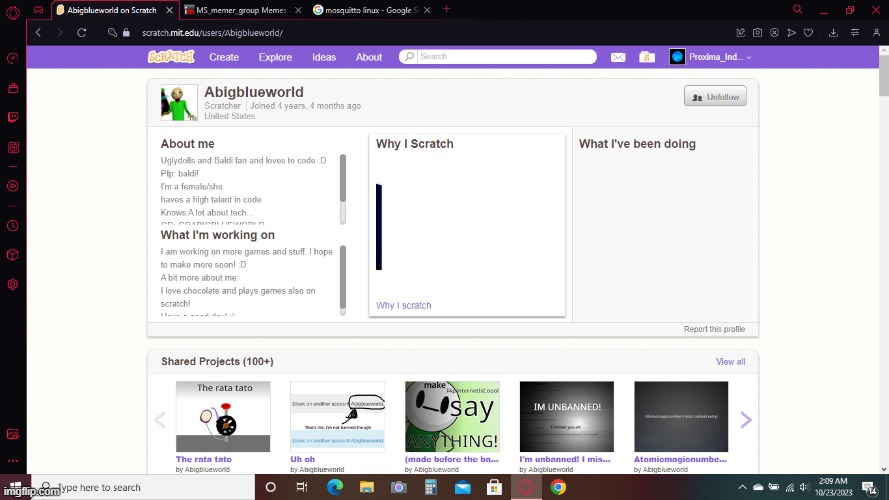Reload the Scratch profile page
Viewport: 889px width, 500px height.
[x=82, y=33]
